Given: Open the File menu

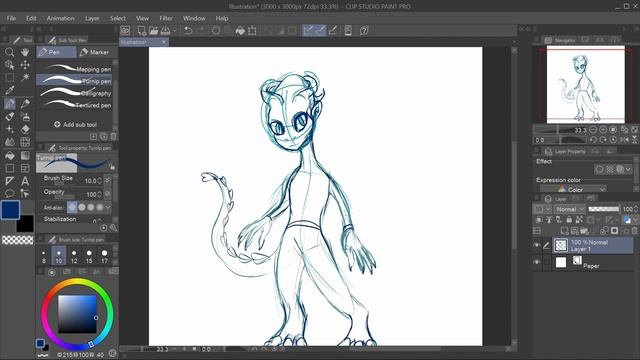Looking at the screenshot, I should point(11,18).
